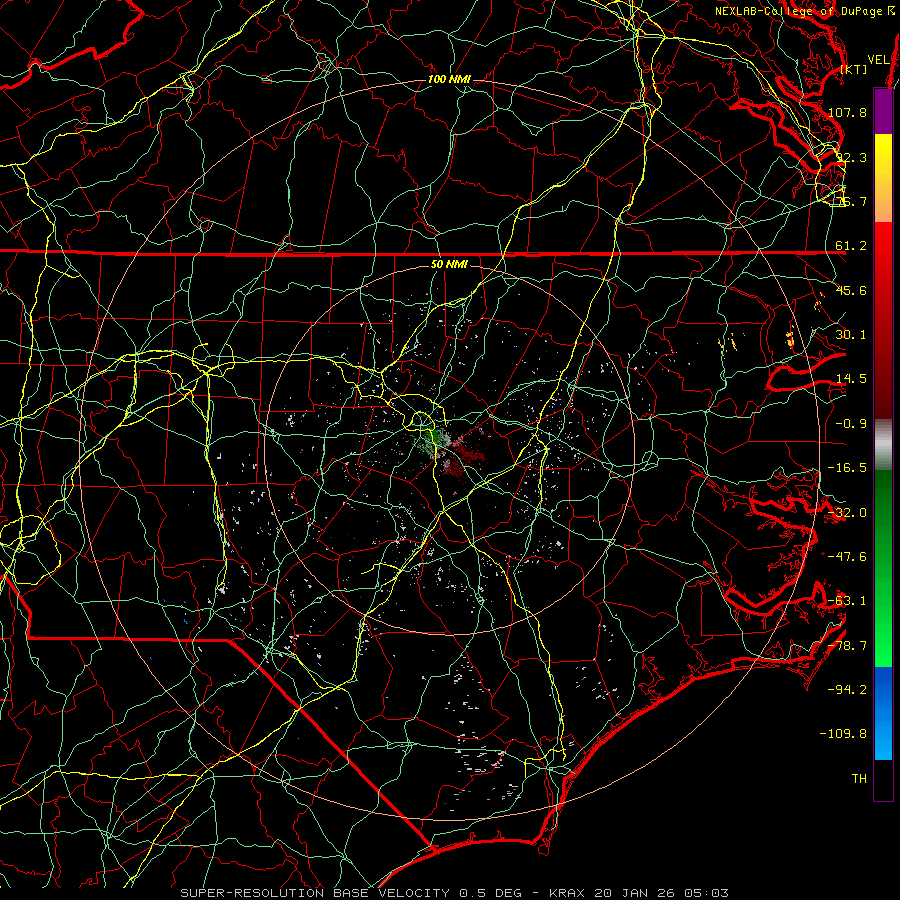900x900 pixels.
Task: Click the "50 NMI" range ring label
Action: (x=449, y=264)
